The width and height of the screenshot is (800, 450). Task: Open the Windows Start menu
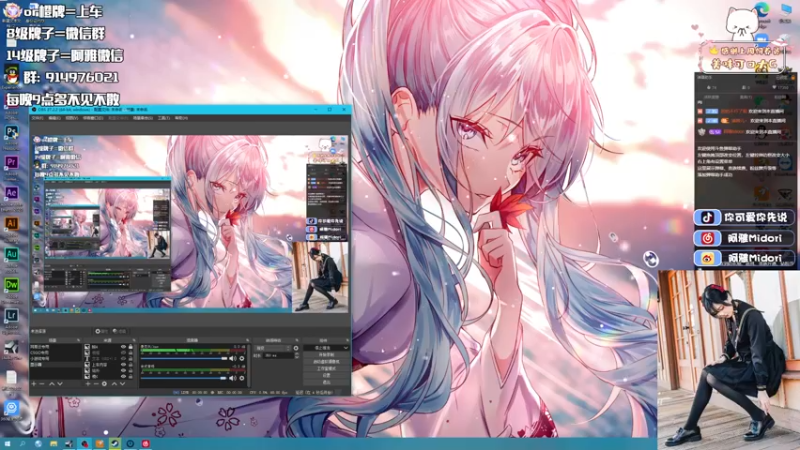[x=8, y=444]
